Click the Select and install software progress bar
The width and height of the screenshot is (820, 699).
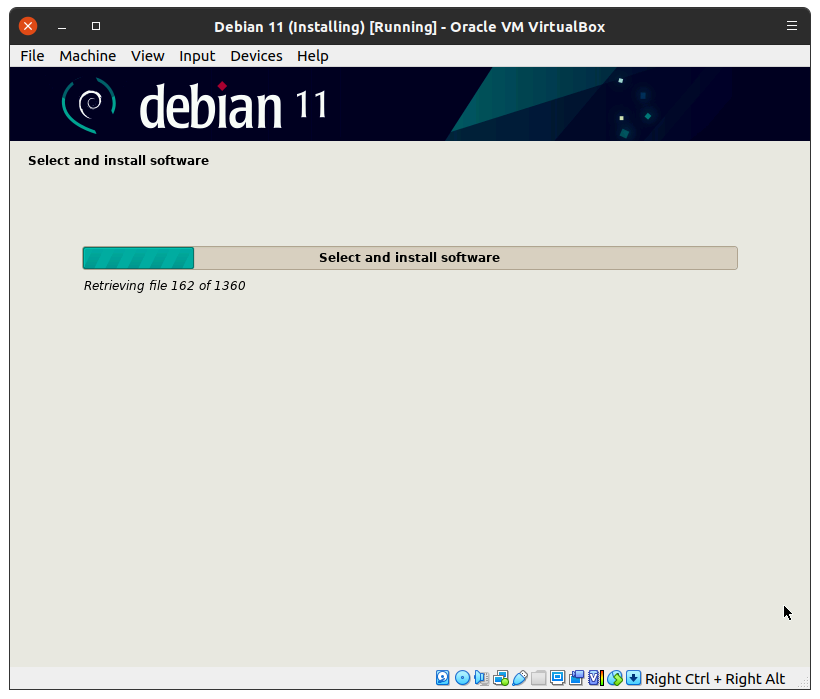409,258
